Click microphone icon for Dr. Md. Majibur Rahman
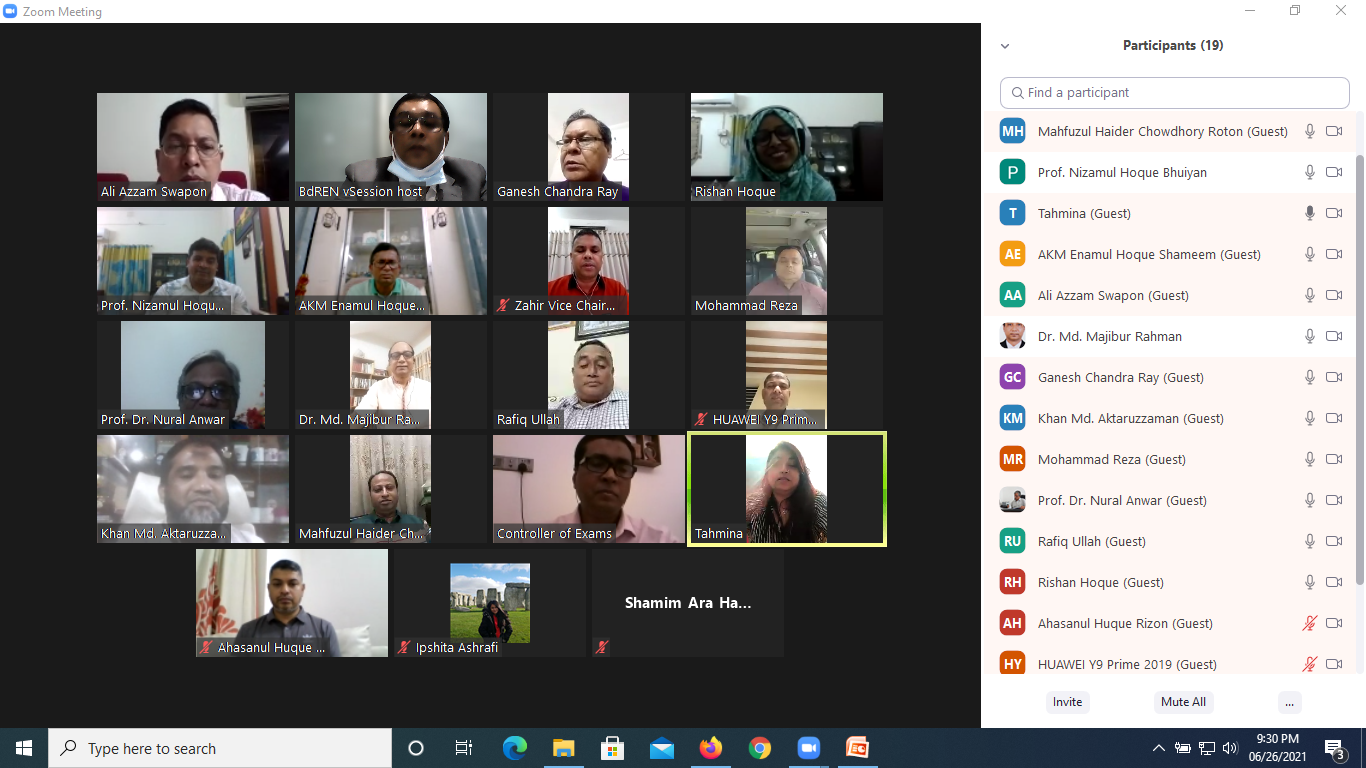The image size is (1366, 768). point(1309,336)
